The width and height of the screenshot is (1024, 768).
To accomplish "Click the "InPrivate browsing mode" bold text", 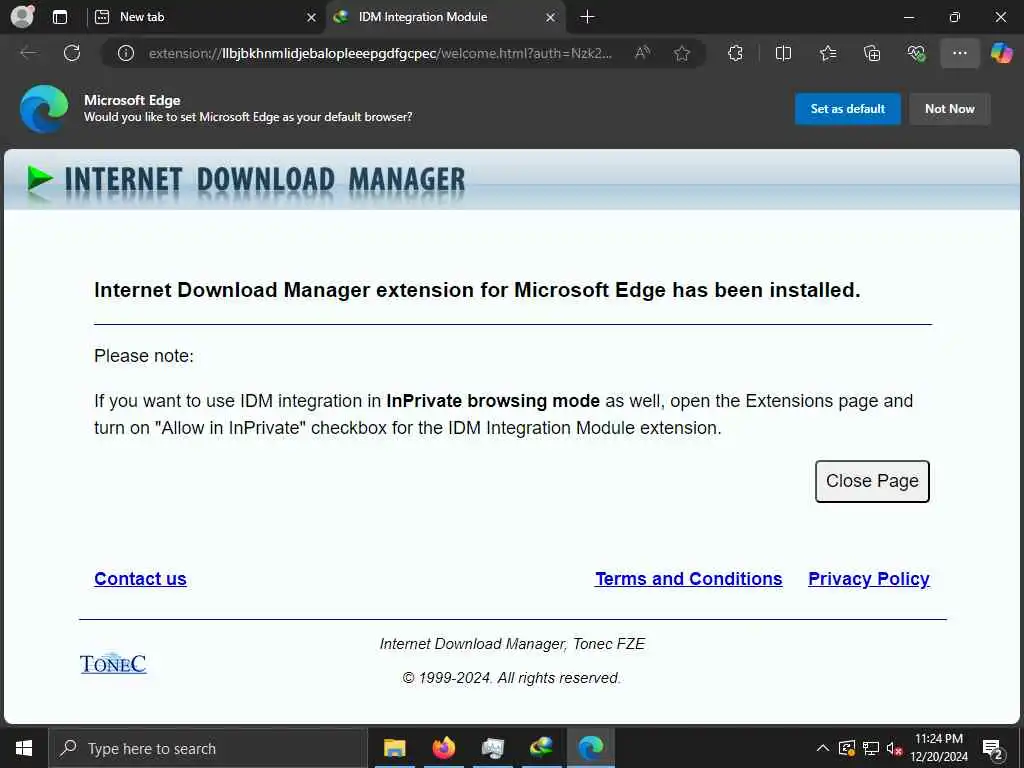I will 493,401.
